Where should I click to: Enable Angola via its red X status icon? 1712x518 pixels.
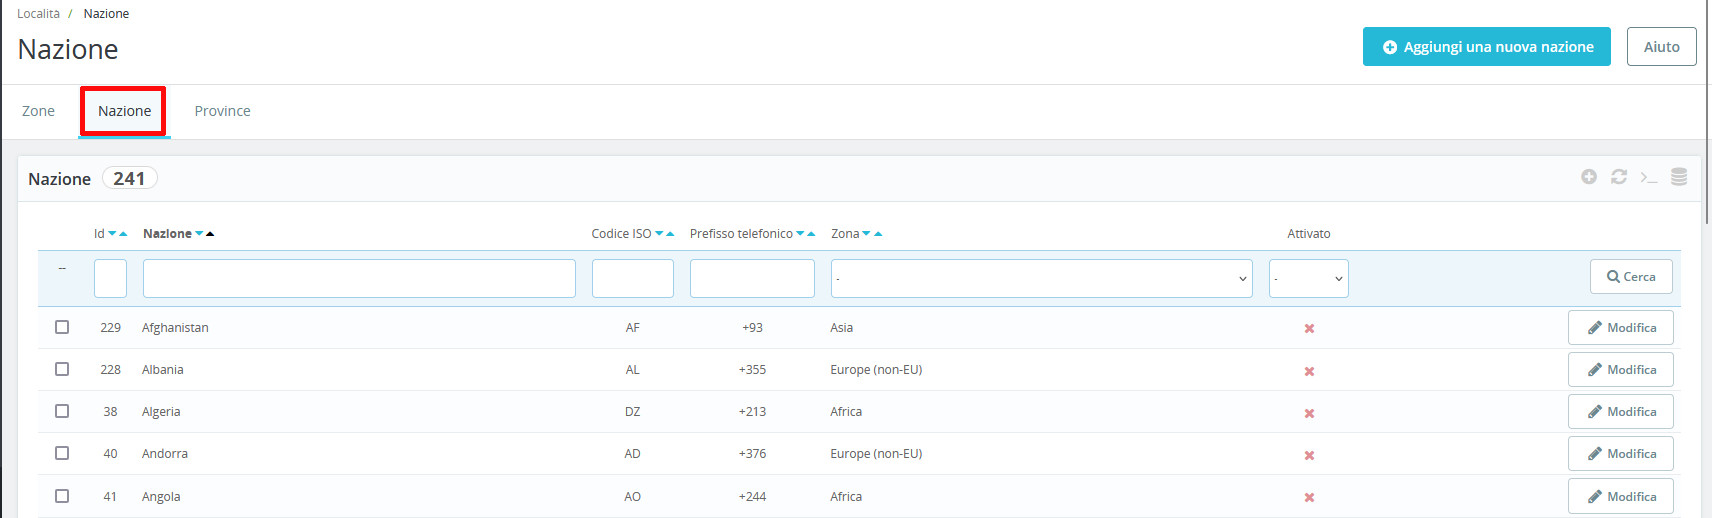point(1309,497)
